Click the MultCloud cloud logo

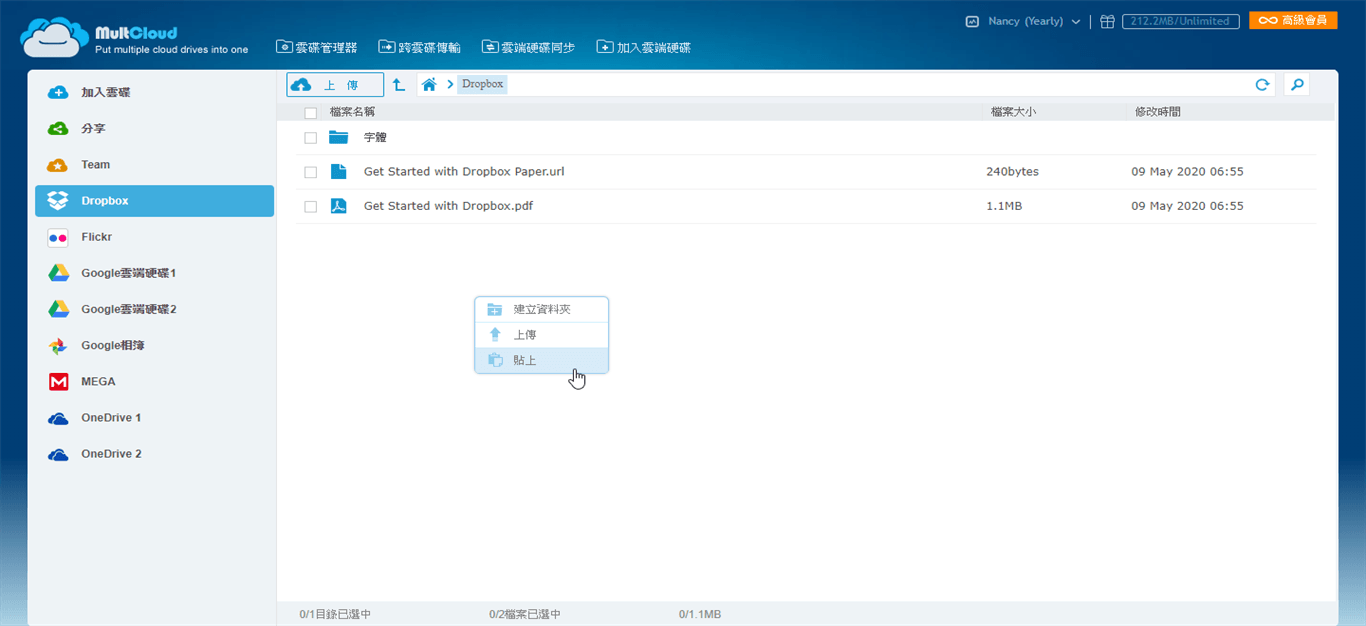(53, 37)
